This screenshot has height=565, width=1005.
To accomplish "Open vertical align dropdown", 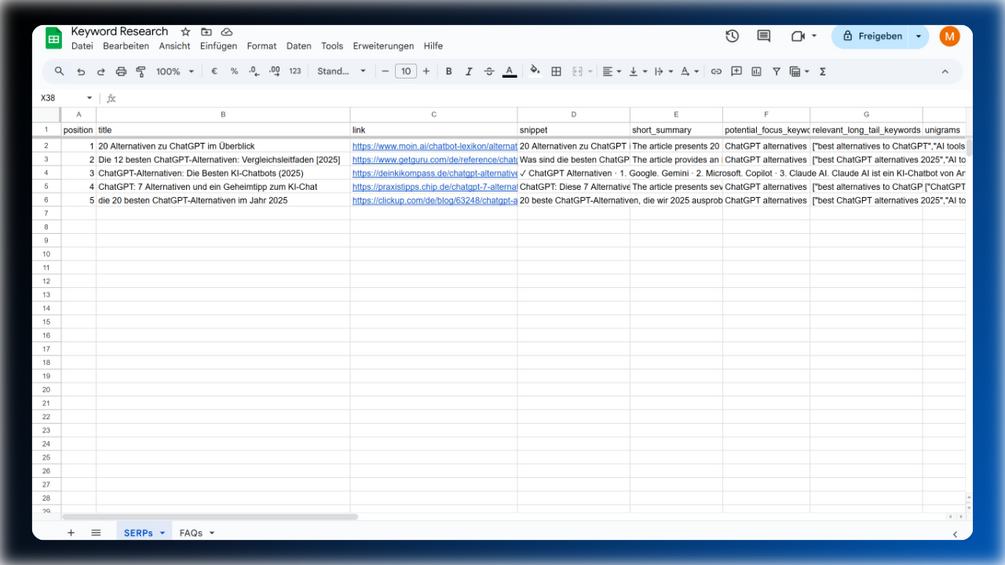I will click(x=638, y=72).
